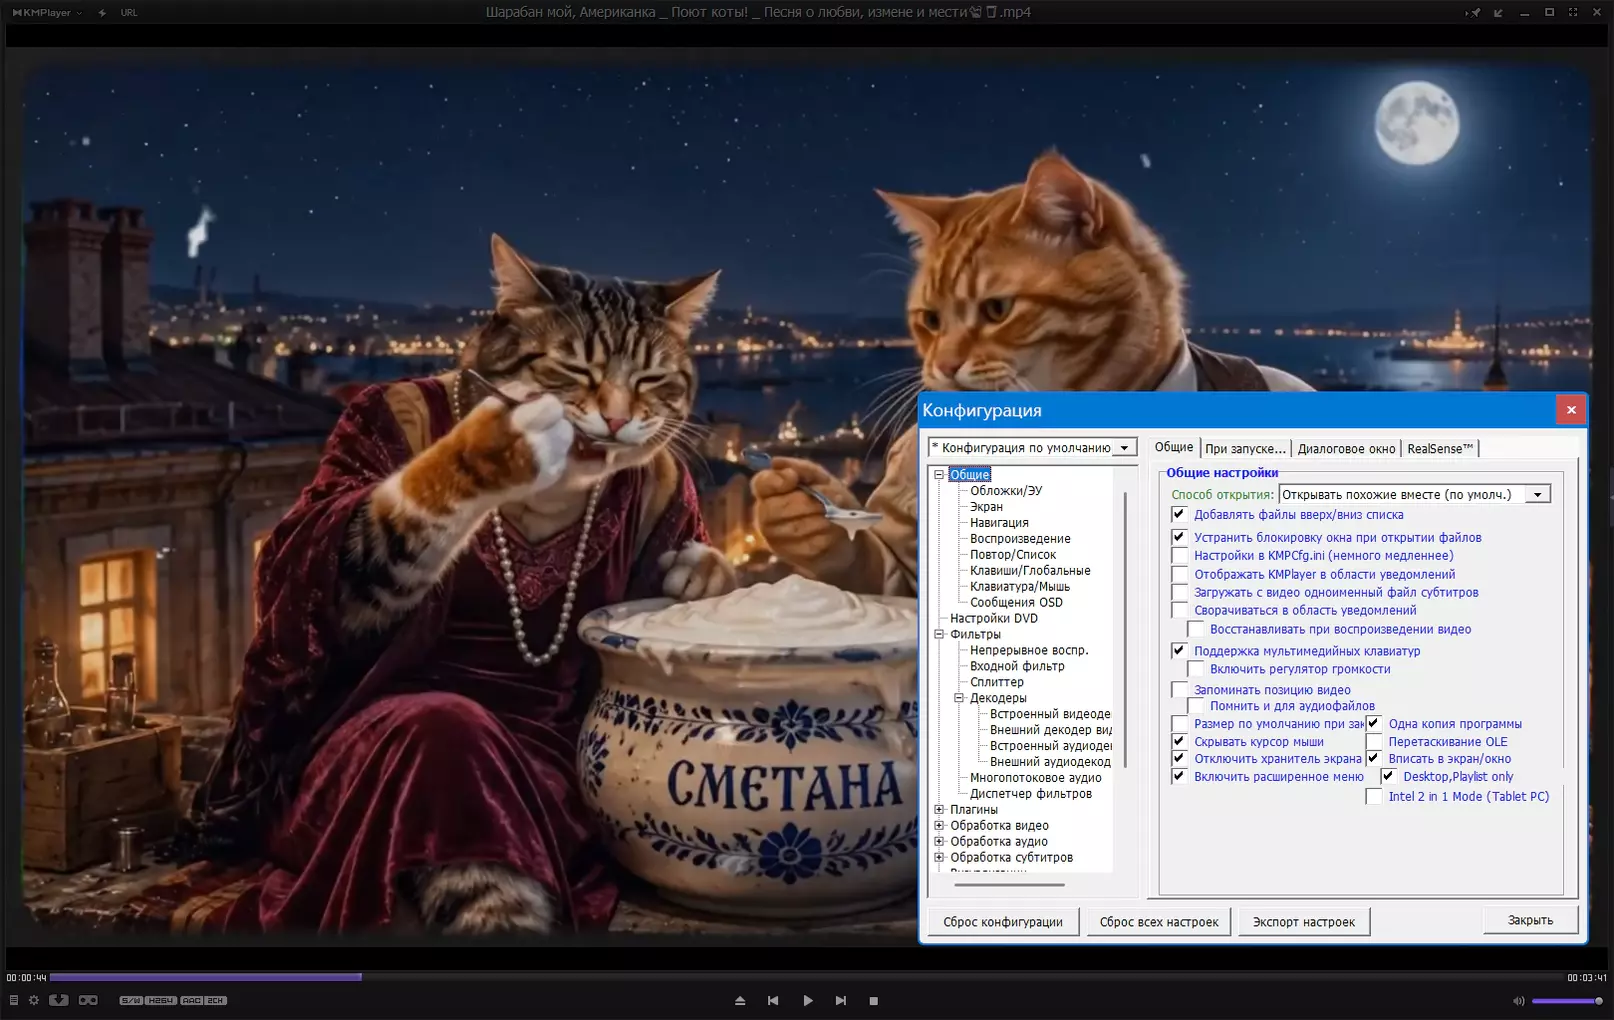Image resolution: width=1614 pixels, height=1020 pixels.
Task: Adjust the volume slider
Action: (1567, 1000)
